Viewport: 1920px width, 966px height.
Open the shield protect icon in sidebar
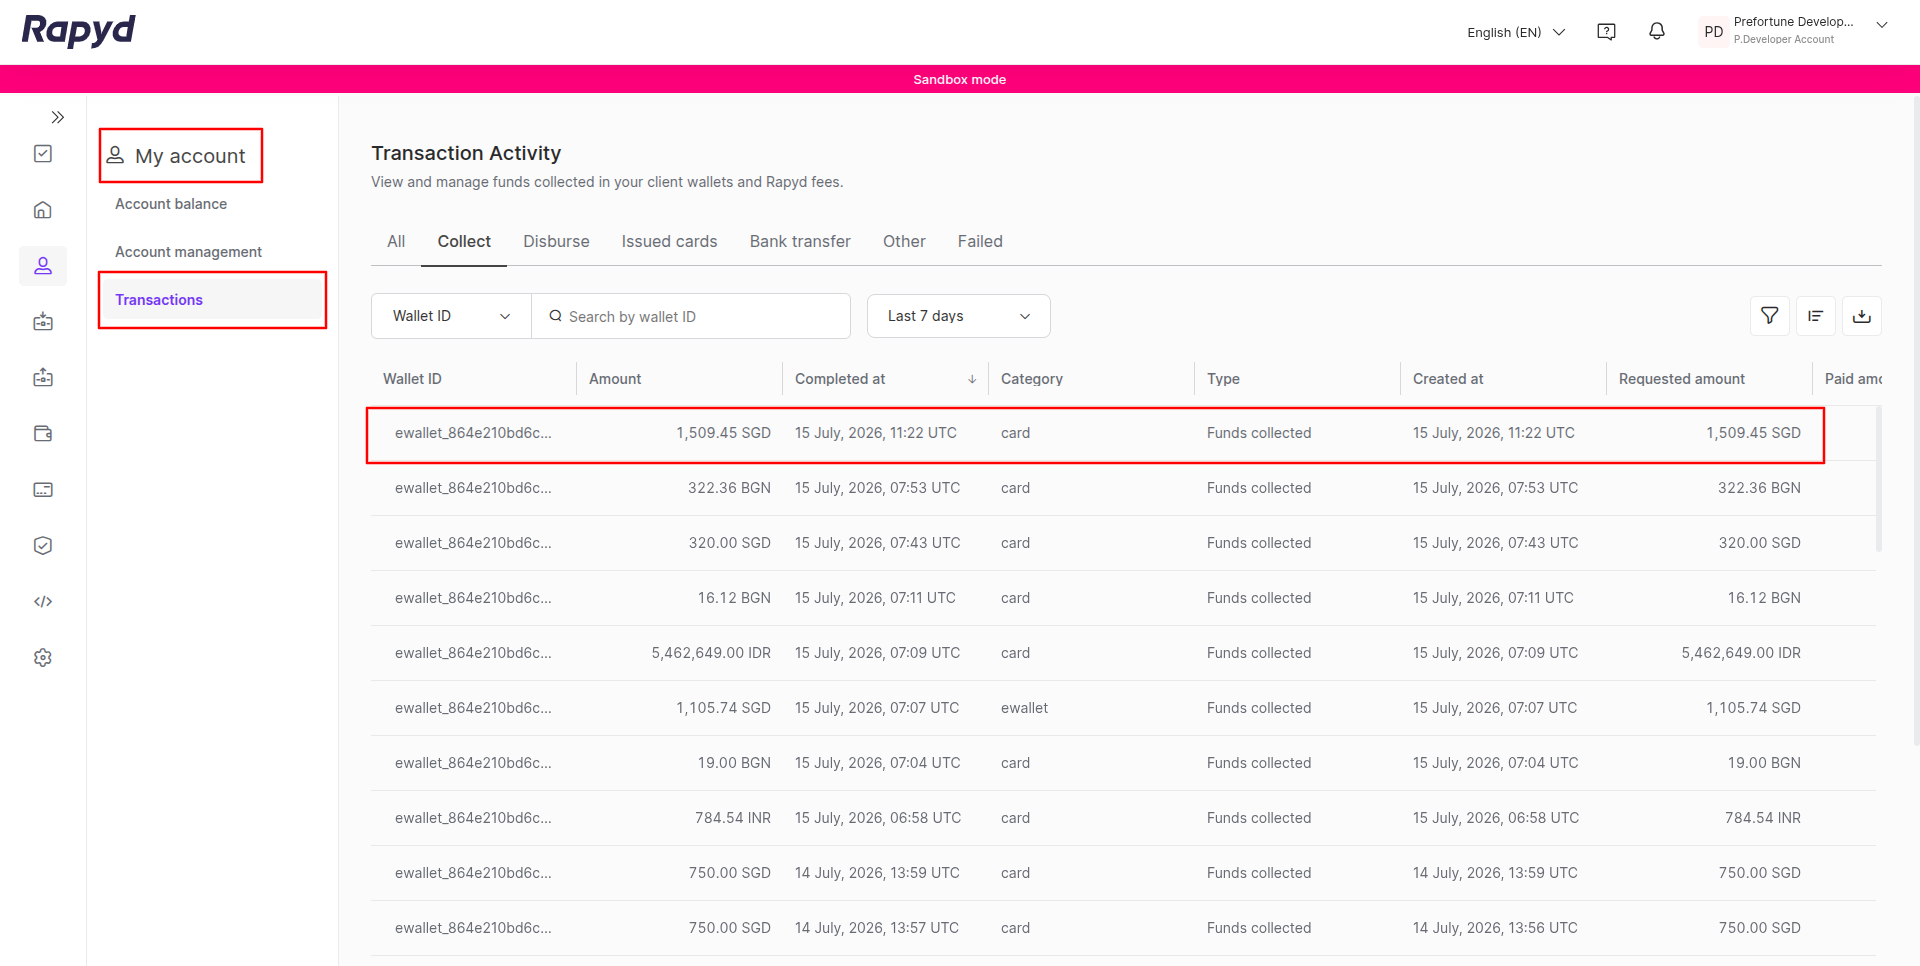click(43, 546)
